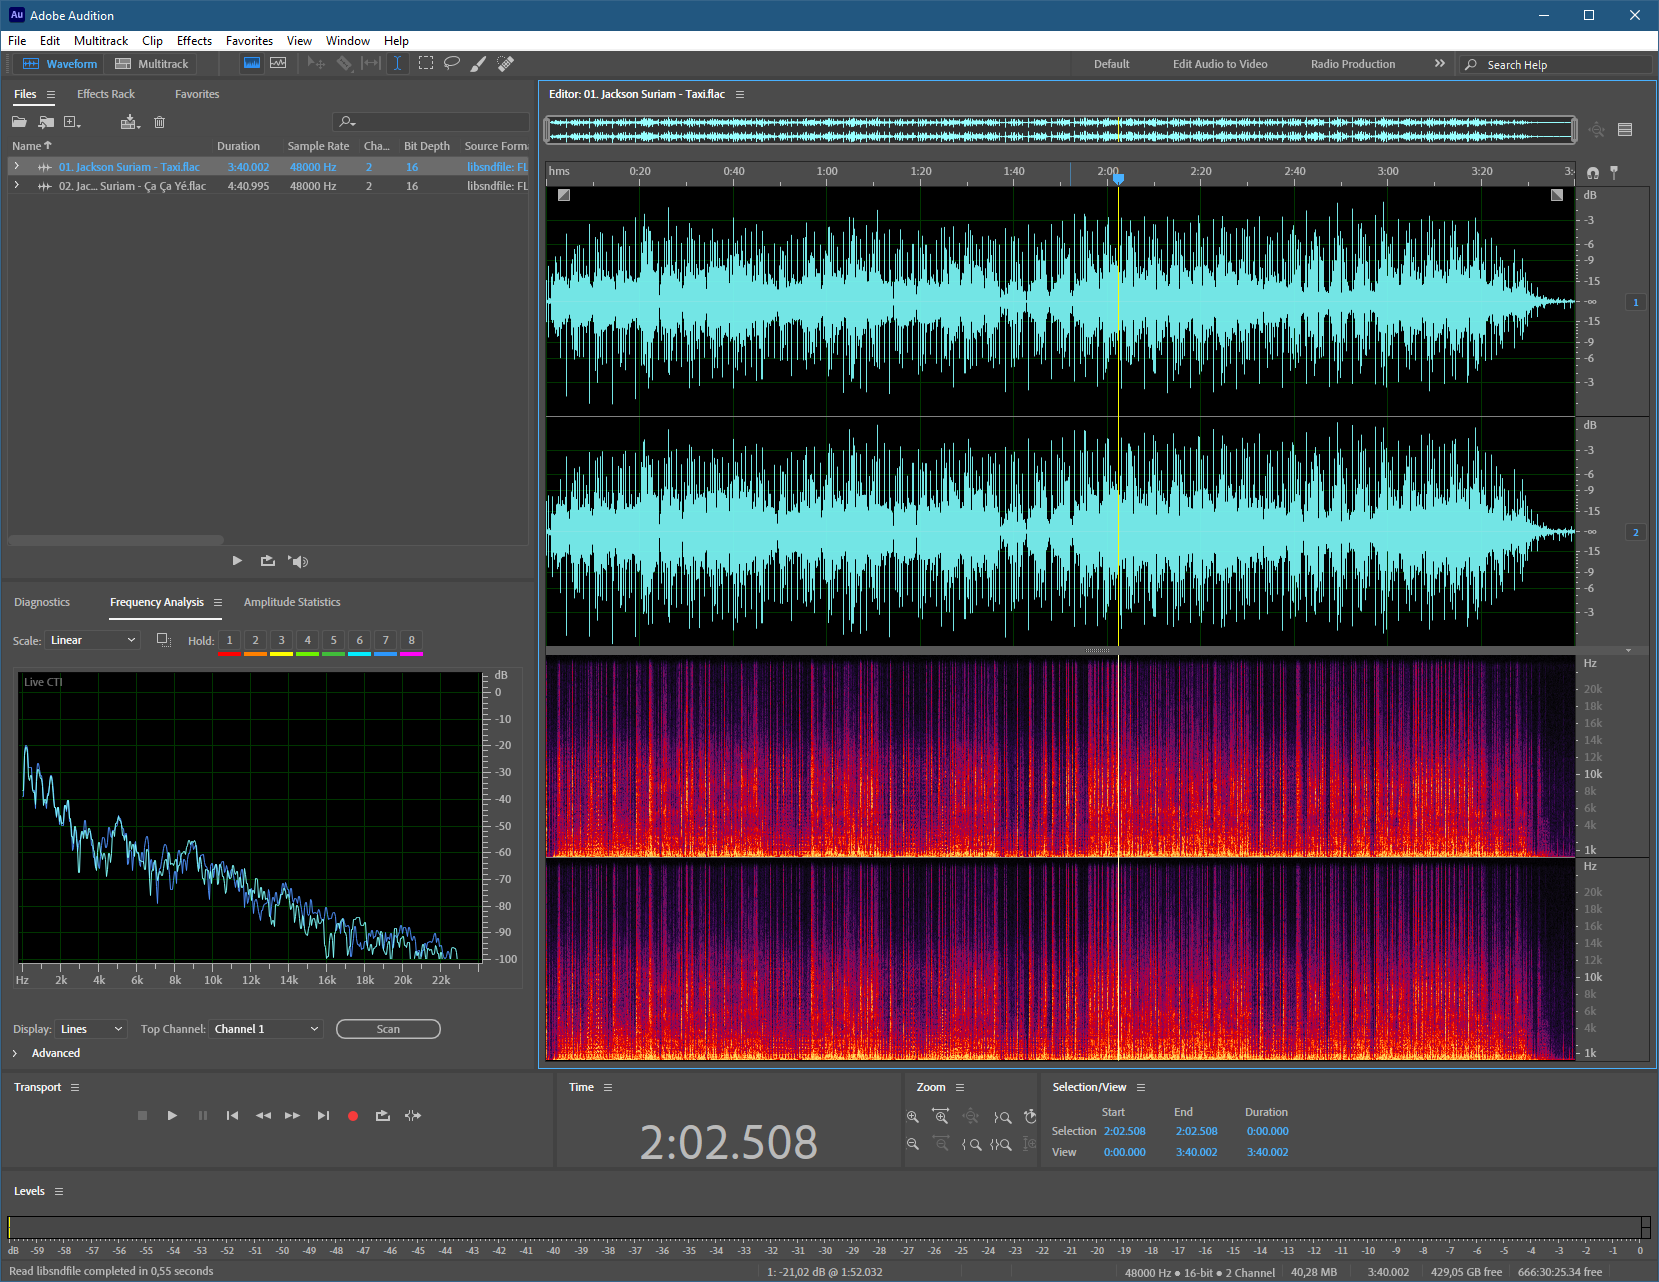Switch to Multitrack view
1659x1282 pixels.
[152, 63]
